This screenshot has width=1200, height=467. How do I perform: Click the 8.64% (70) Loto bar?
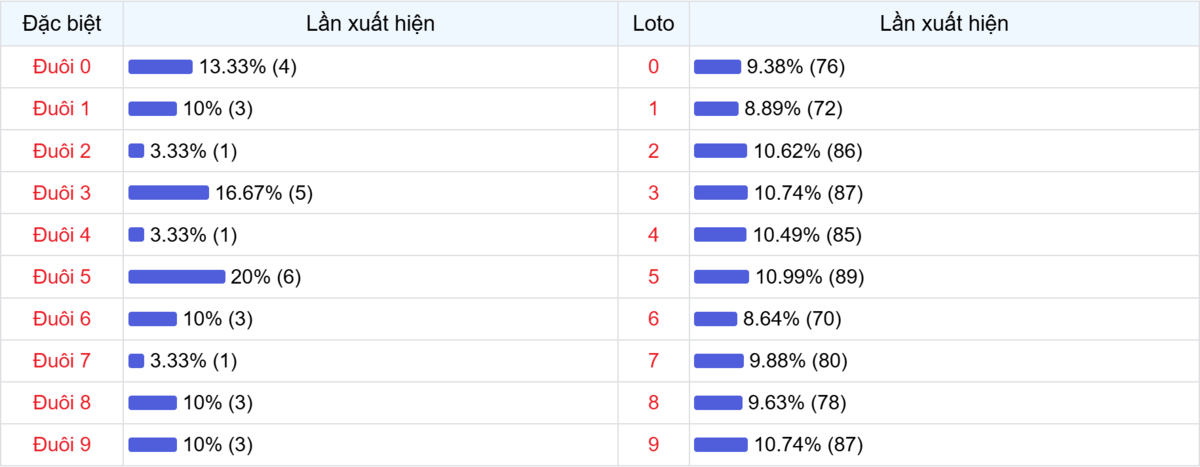[715, 319]
